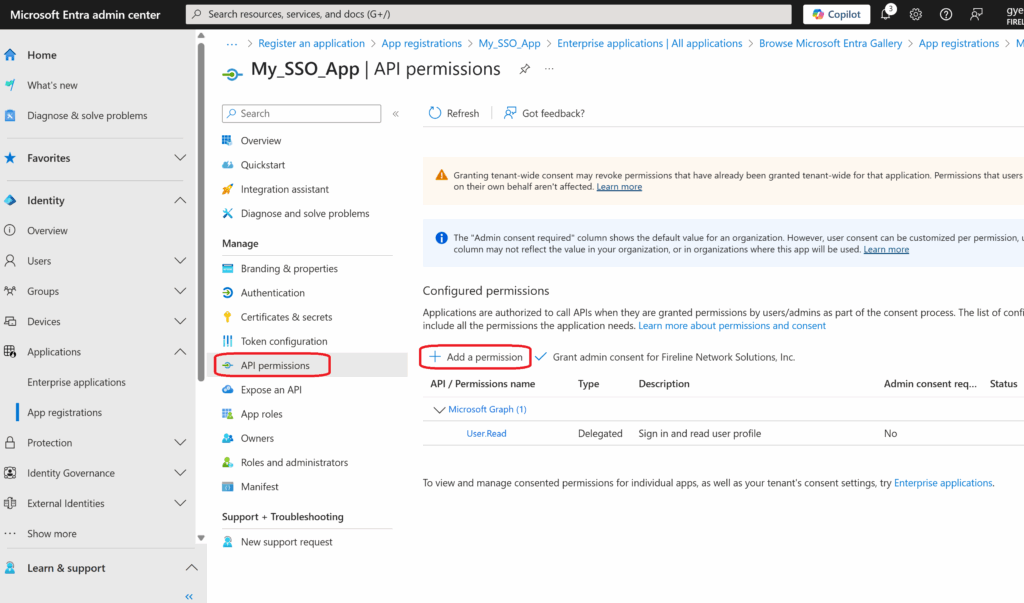This screenshot has height=603, width=1024.
Task: Click the Admin consent req... column header
Action: [930, 383]
